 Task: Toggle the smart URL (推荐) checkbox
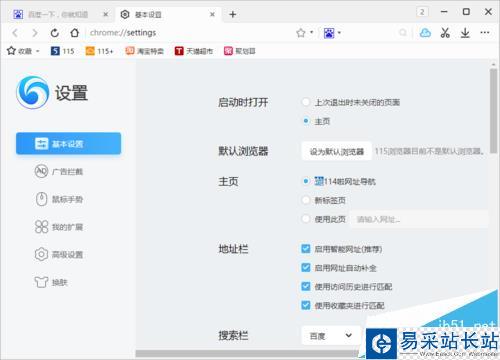point(305,249)
